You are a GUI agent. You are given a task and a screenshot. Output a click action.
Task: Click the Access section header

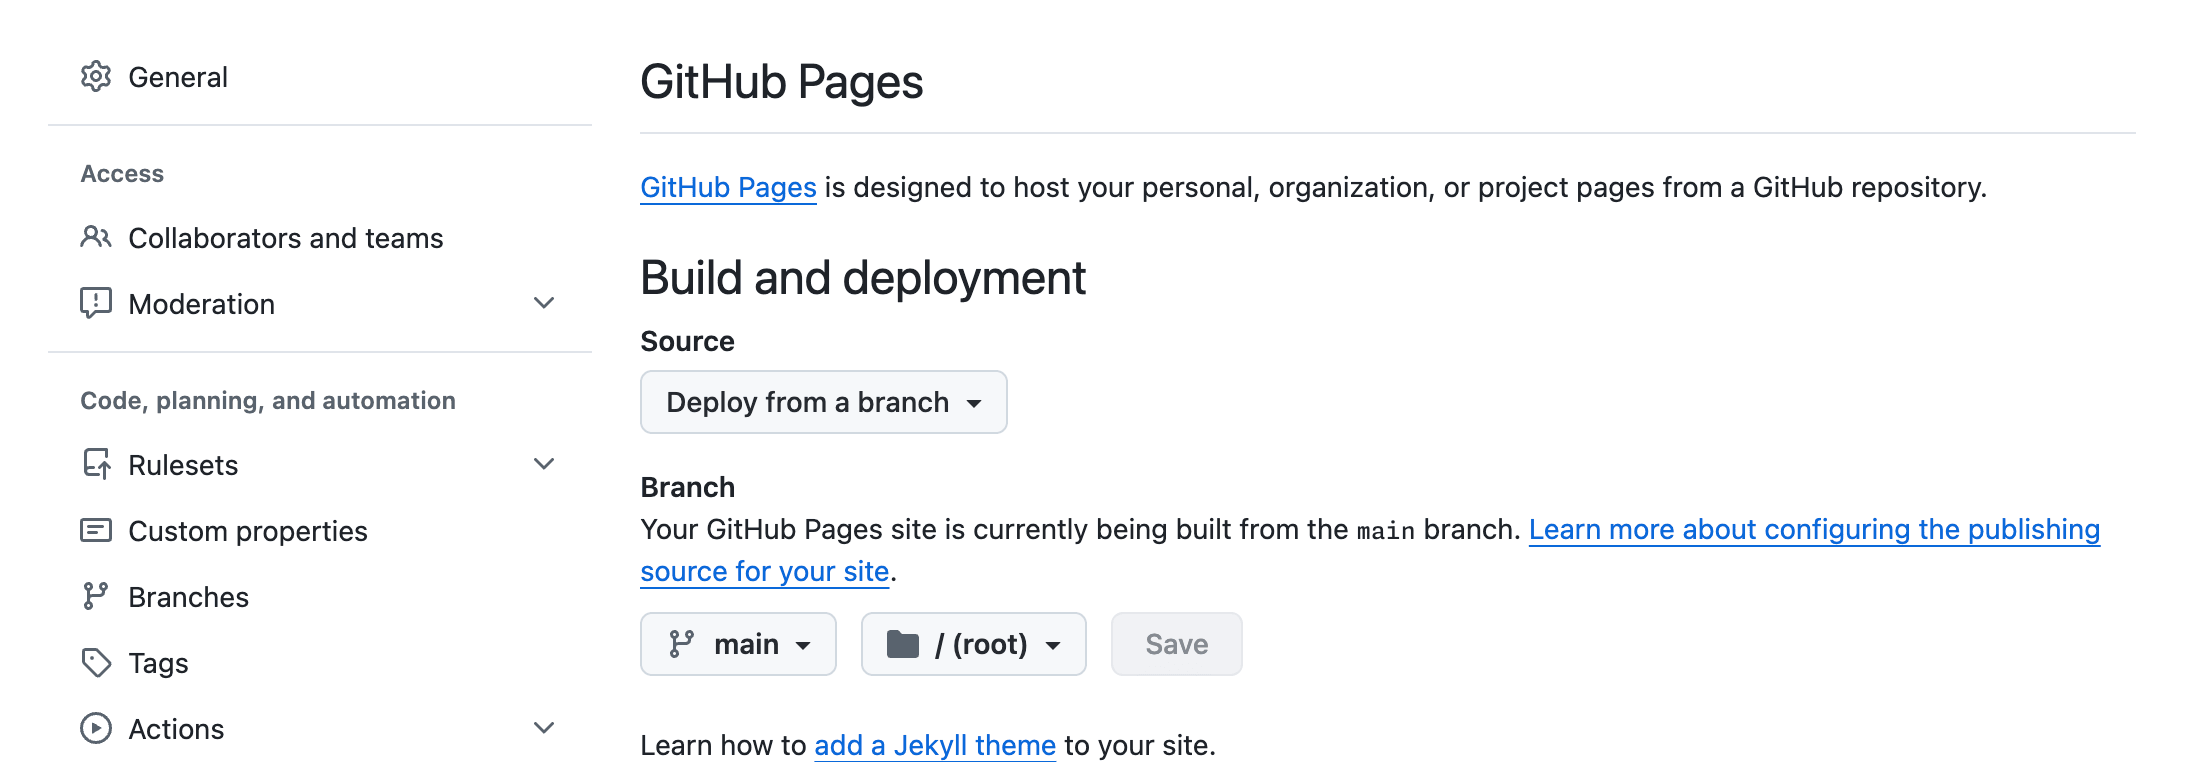[x=122, y=173]
